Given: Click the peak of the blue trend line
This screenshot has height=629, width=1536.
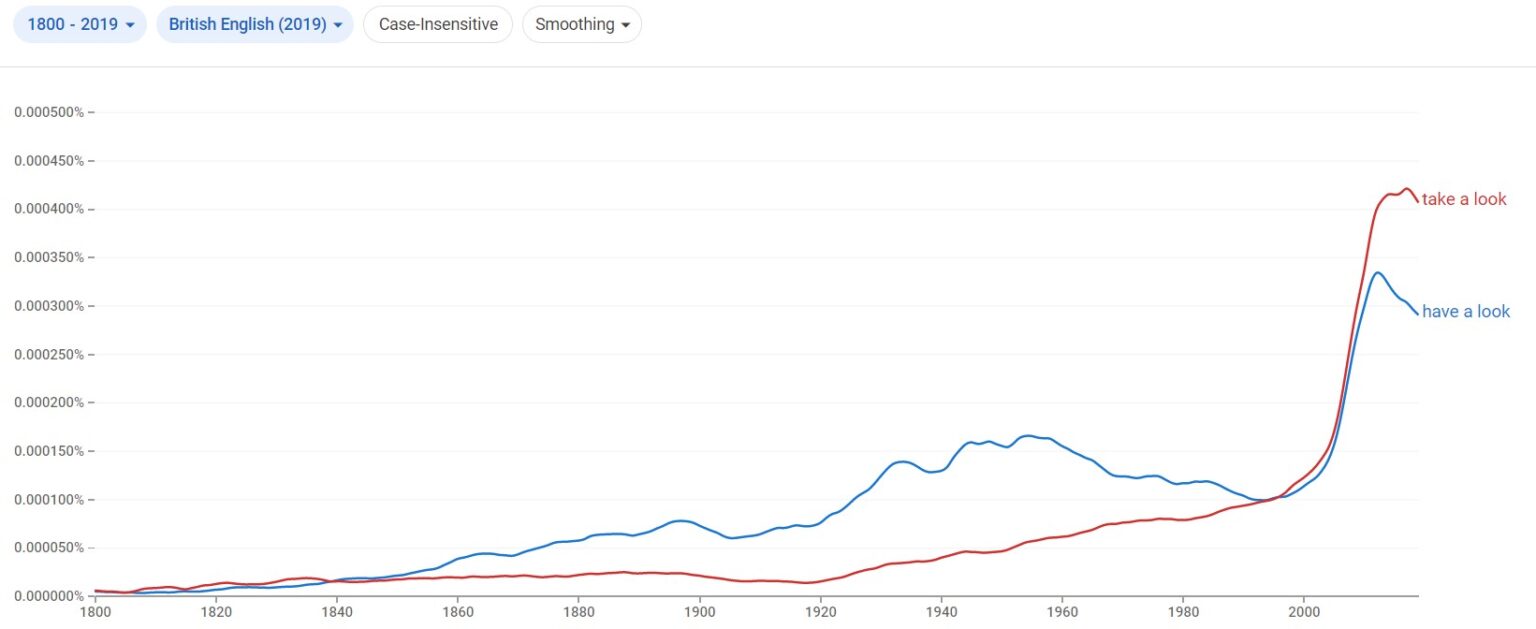Looking at the screenshot, I should 1378,272.
